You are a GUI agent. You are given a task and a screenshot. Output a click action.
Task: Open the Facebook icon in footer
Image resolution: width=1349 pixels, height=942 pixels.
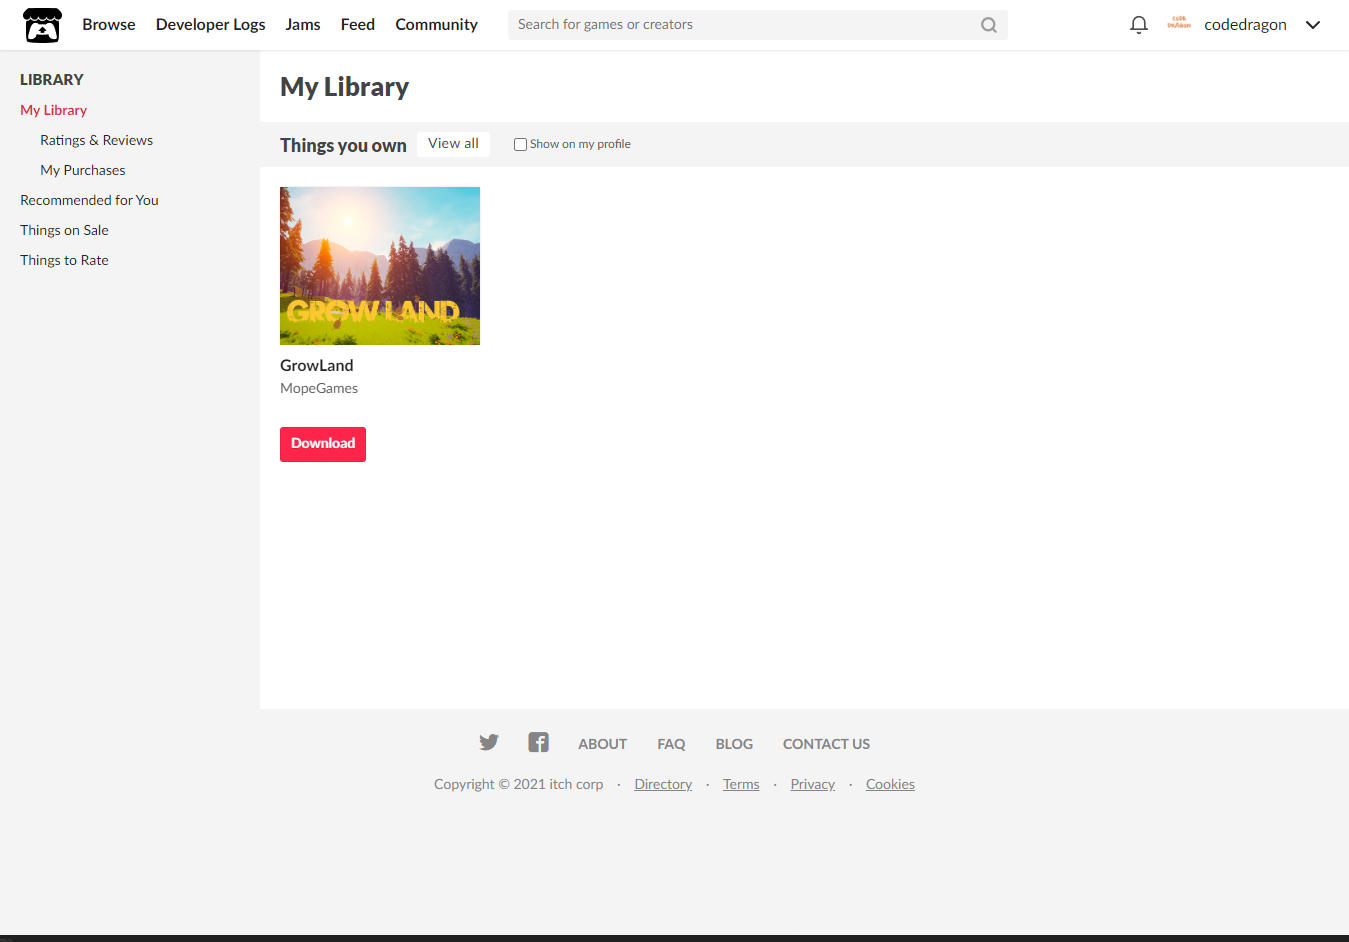click(539, 742)
